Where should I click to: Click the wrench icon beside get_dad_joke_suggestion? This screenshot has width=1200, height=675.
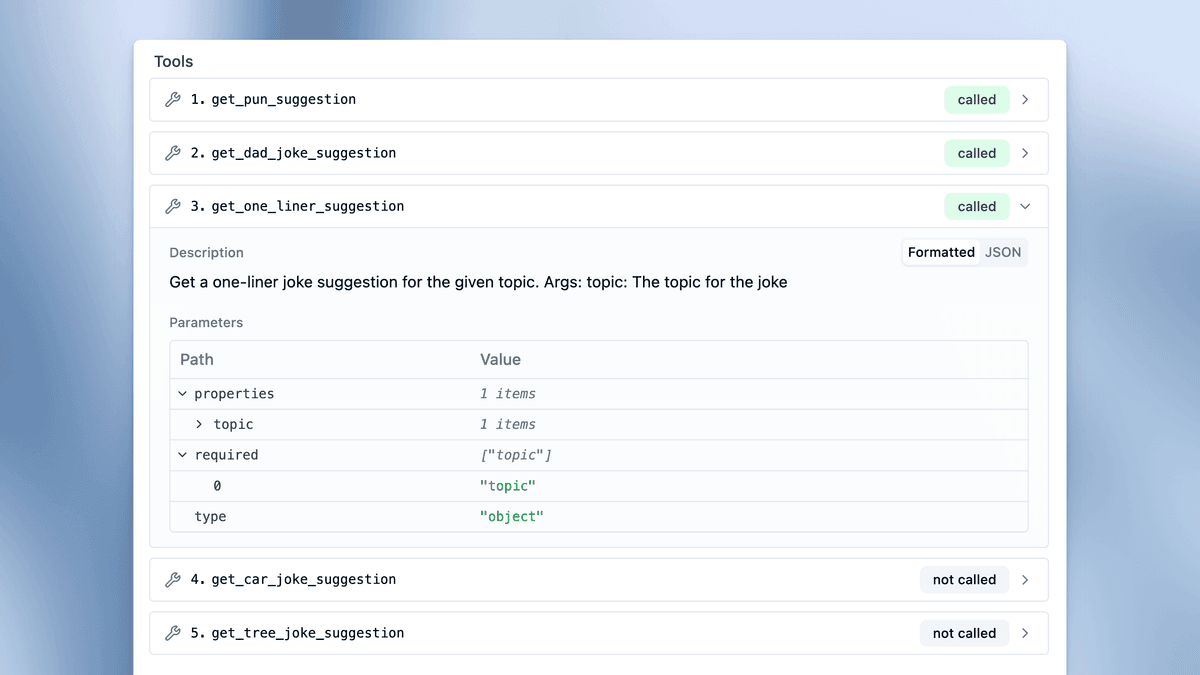point(172,153)
